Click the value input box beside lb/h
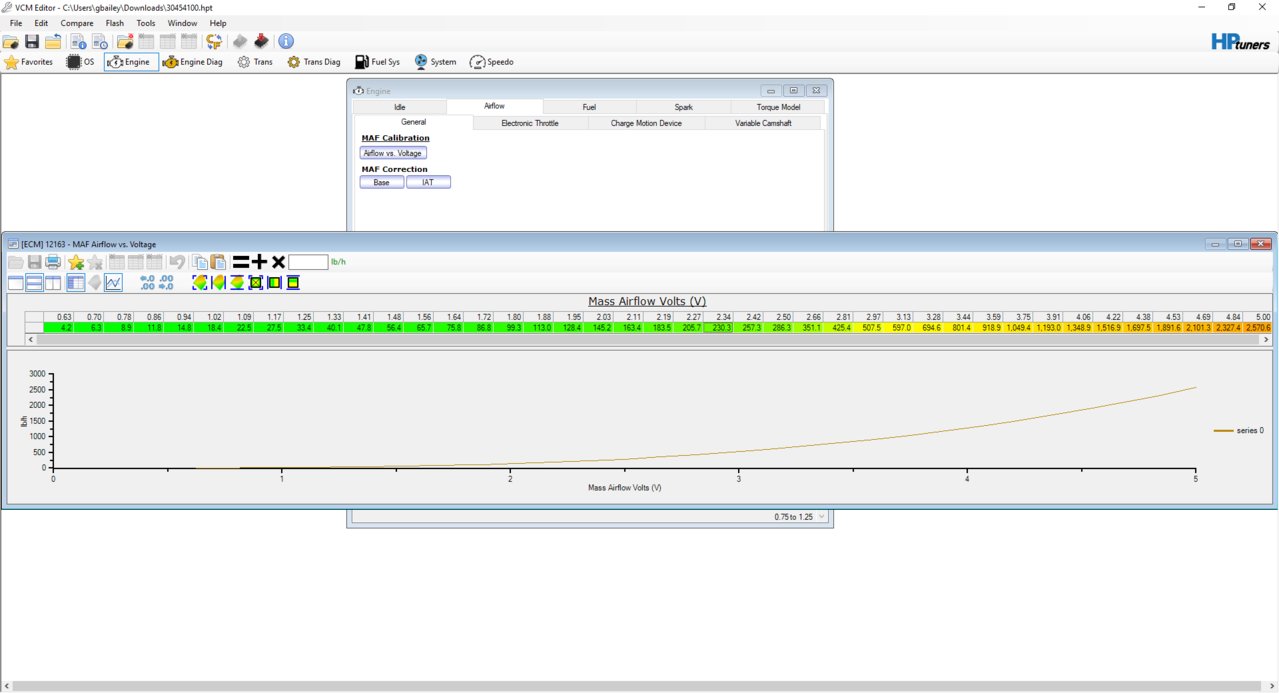The height and width of the screenshot is (693, 1279). (308, 262)
